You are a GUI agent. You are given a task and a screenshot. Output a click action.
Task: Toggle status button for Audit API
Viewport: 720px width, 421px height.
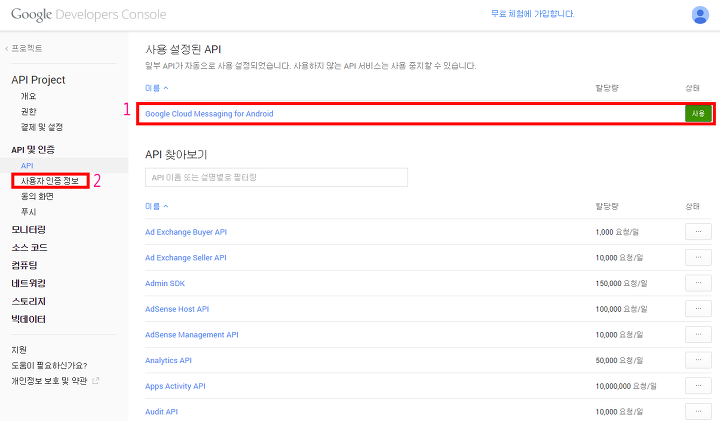tap(698, 411)
